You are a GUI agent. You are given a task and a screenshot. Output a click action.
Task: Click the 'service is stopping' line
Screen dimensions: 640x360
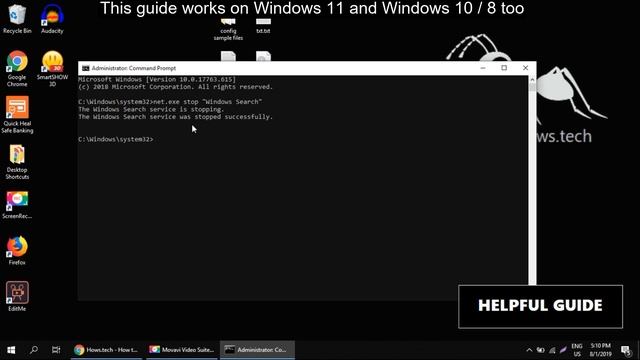pyautogui.click(x=151, y=109)
